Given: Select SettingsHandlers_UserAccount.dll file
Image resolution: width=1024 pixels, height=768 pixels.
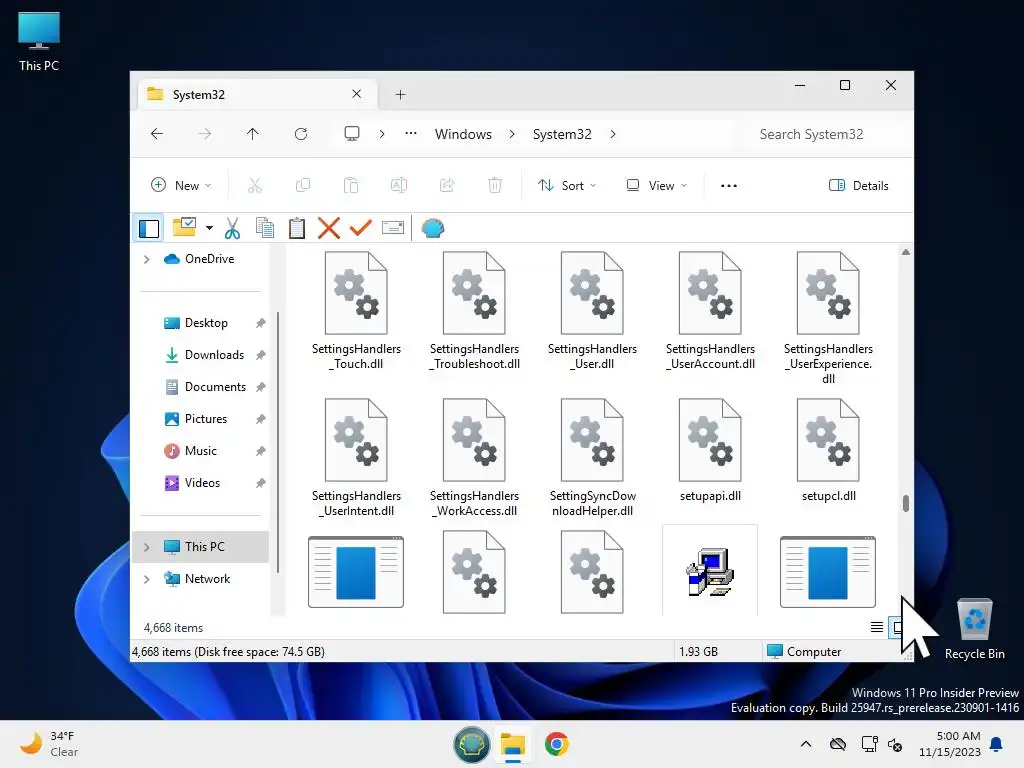Looking at the screenshot, I should (711, 311).
